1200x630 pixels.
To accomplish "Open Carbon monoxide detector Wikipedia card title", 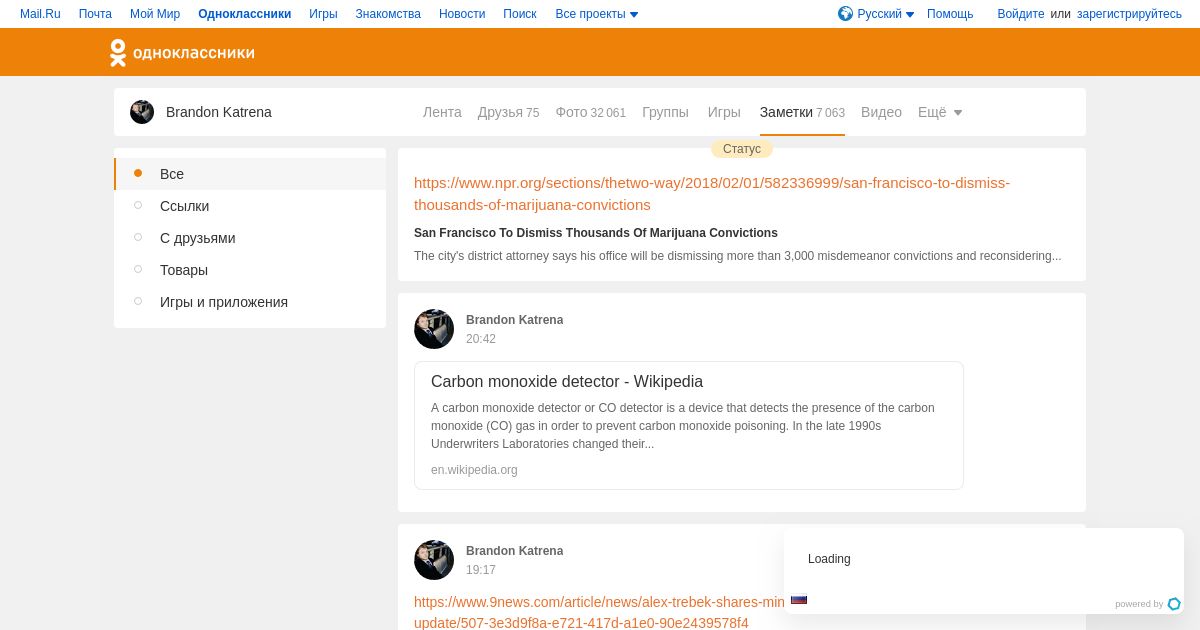I will (567, 381).
